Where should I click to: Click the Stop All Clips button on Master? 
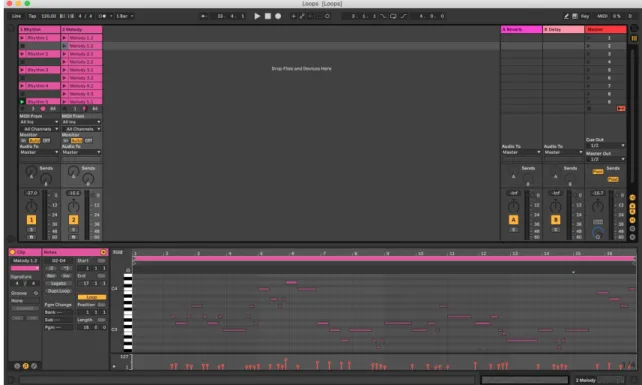pyautogui.click(x=589, y=109)
